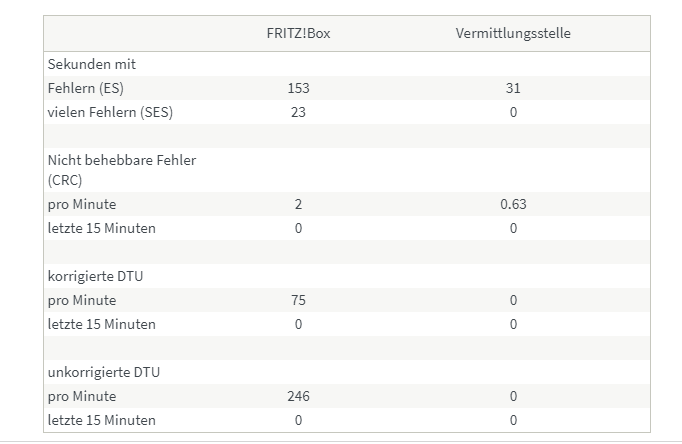
Task: Click "pro Minute" label under korrigierte DTU
Action: (82, 300)
